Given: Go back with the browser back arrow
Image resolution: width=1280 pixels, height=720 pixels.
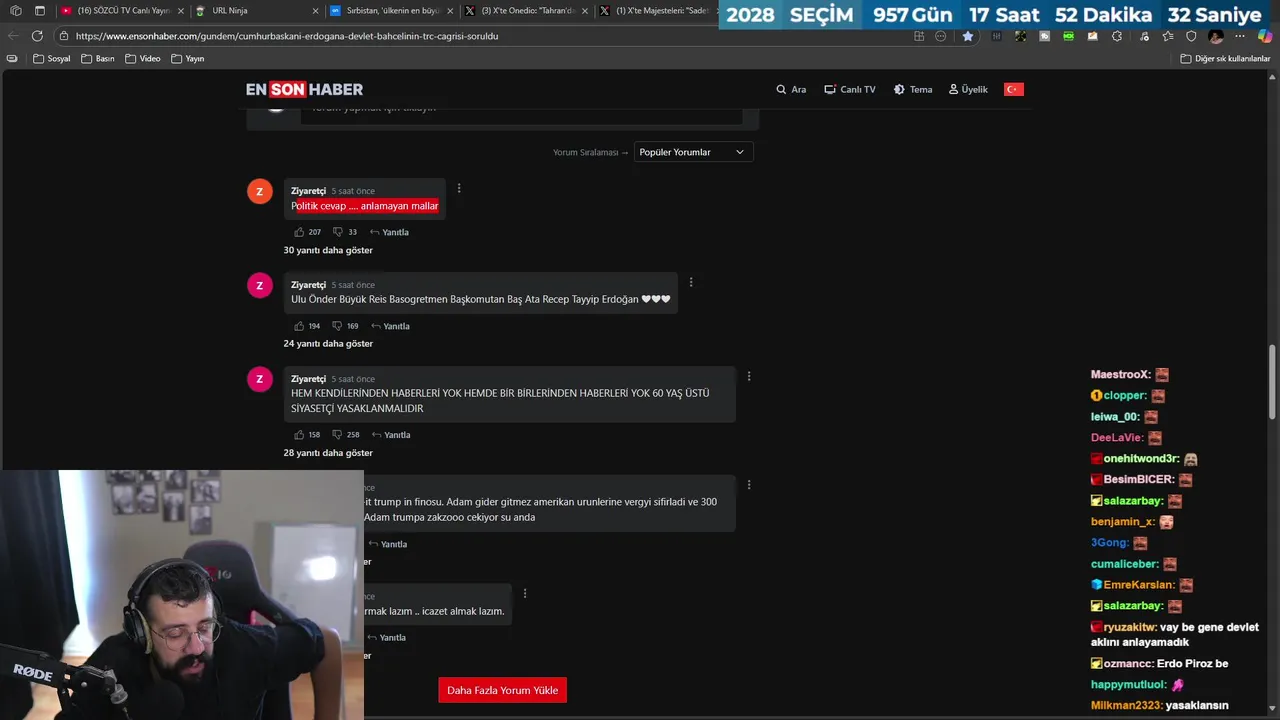Looking at the screenshot, I should click(x=13, y=36).
